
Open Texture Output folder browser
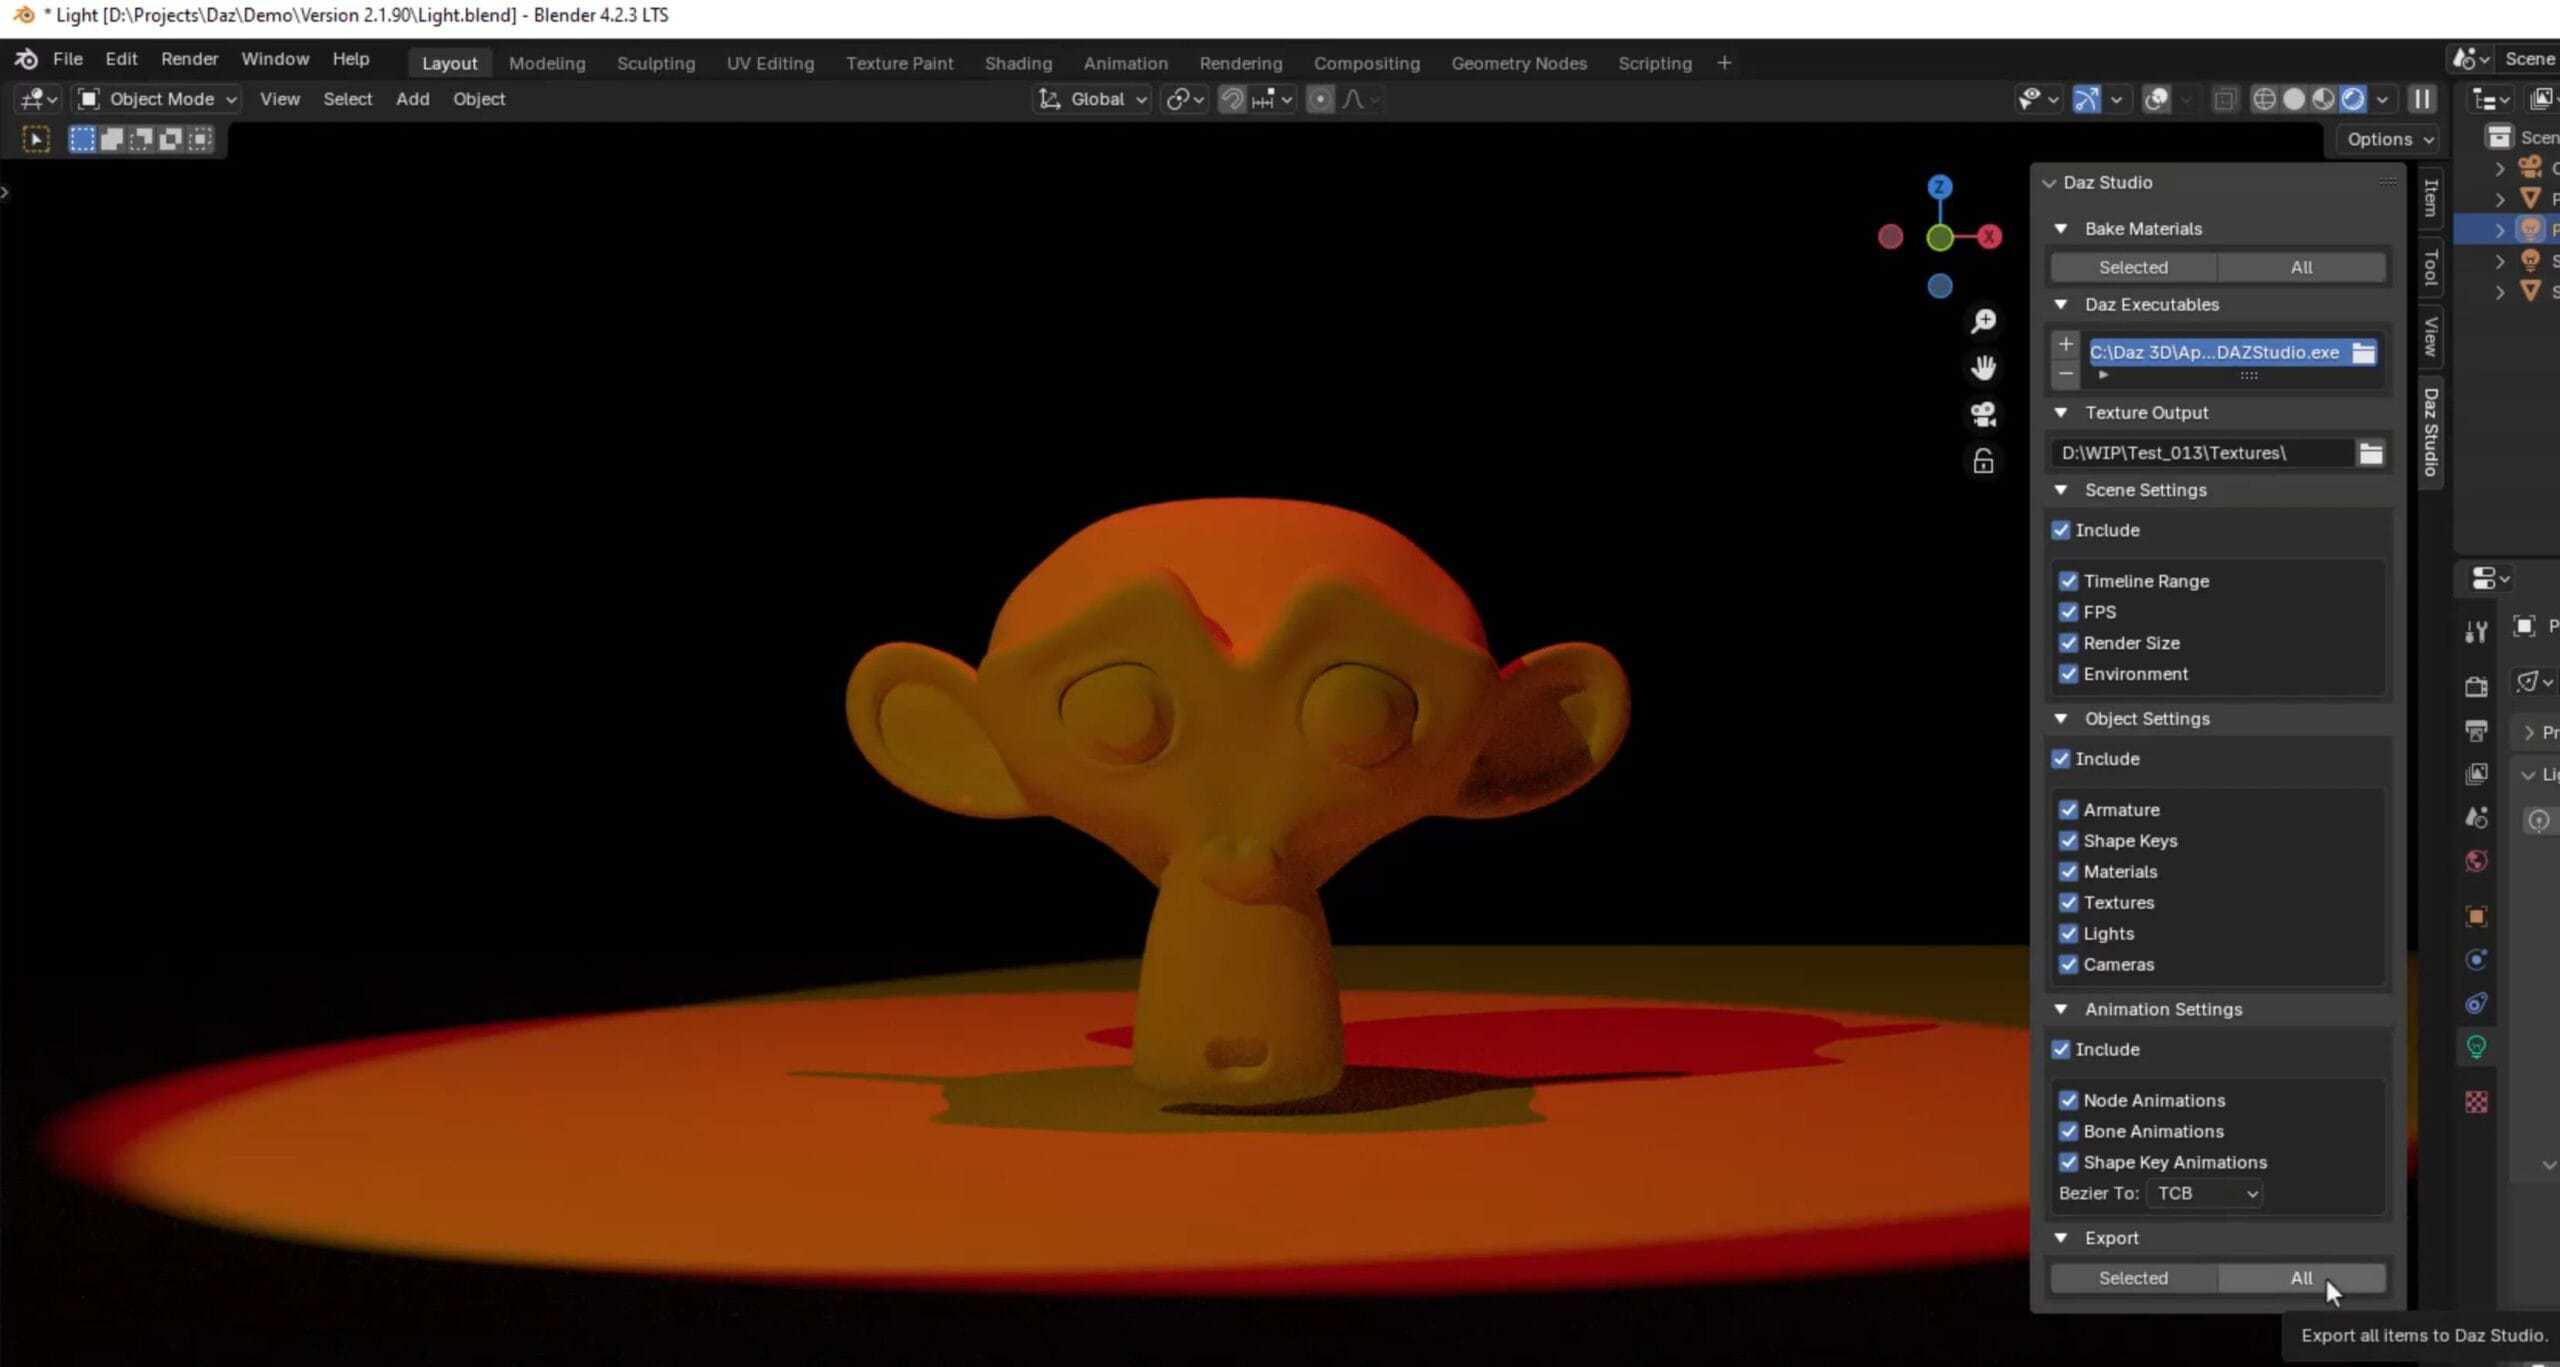pos(2370,453)
